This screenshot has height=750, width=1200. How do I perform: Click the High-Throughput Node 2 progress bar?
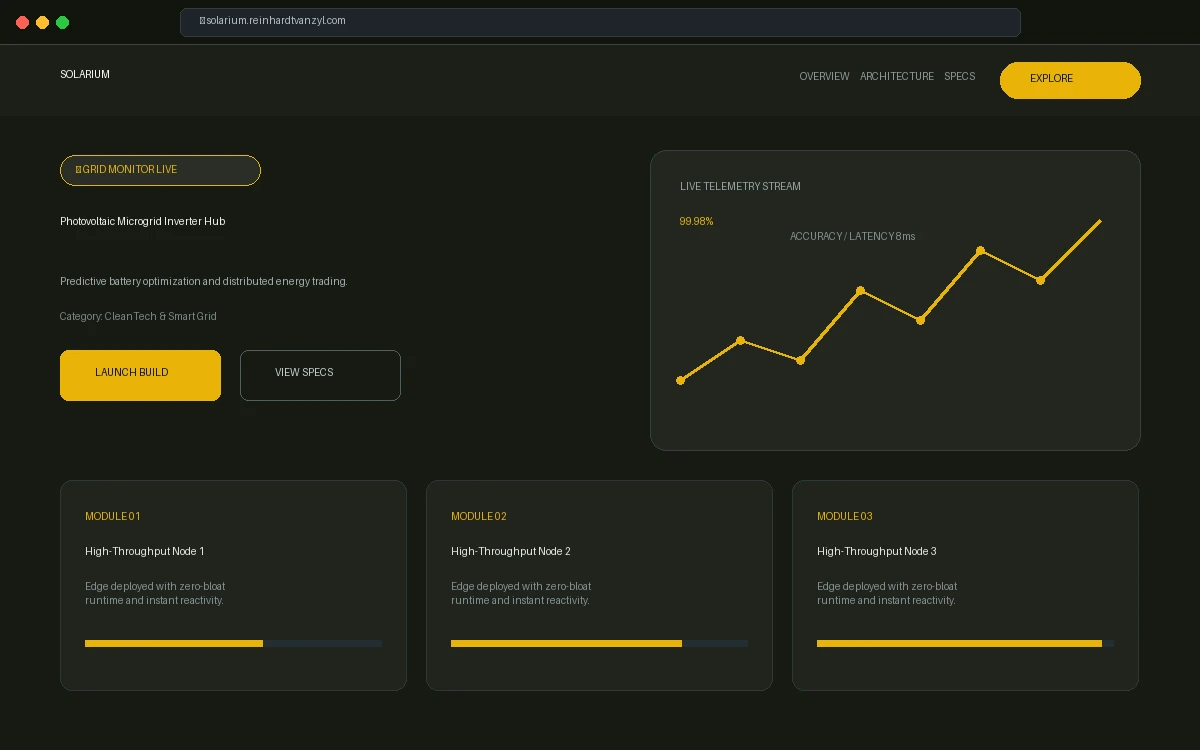599,644
